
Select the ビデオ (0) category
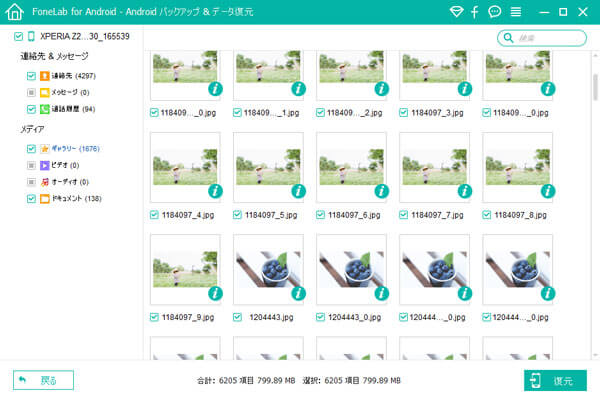coord(65,165)
